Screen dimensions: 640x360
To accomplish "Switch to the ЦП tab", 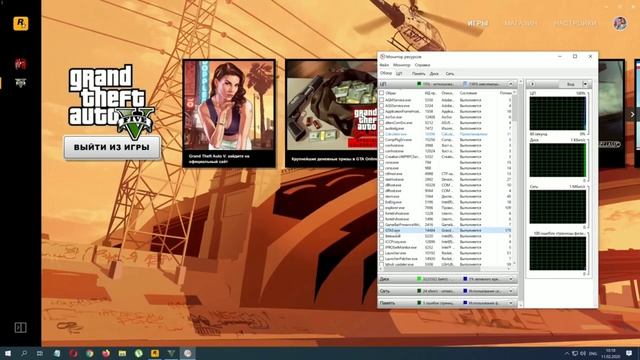I will pyautogui.click(x=399, y=74).
